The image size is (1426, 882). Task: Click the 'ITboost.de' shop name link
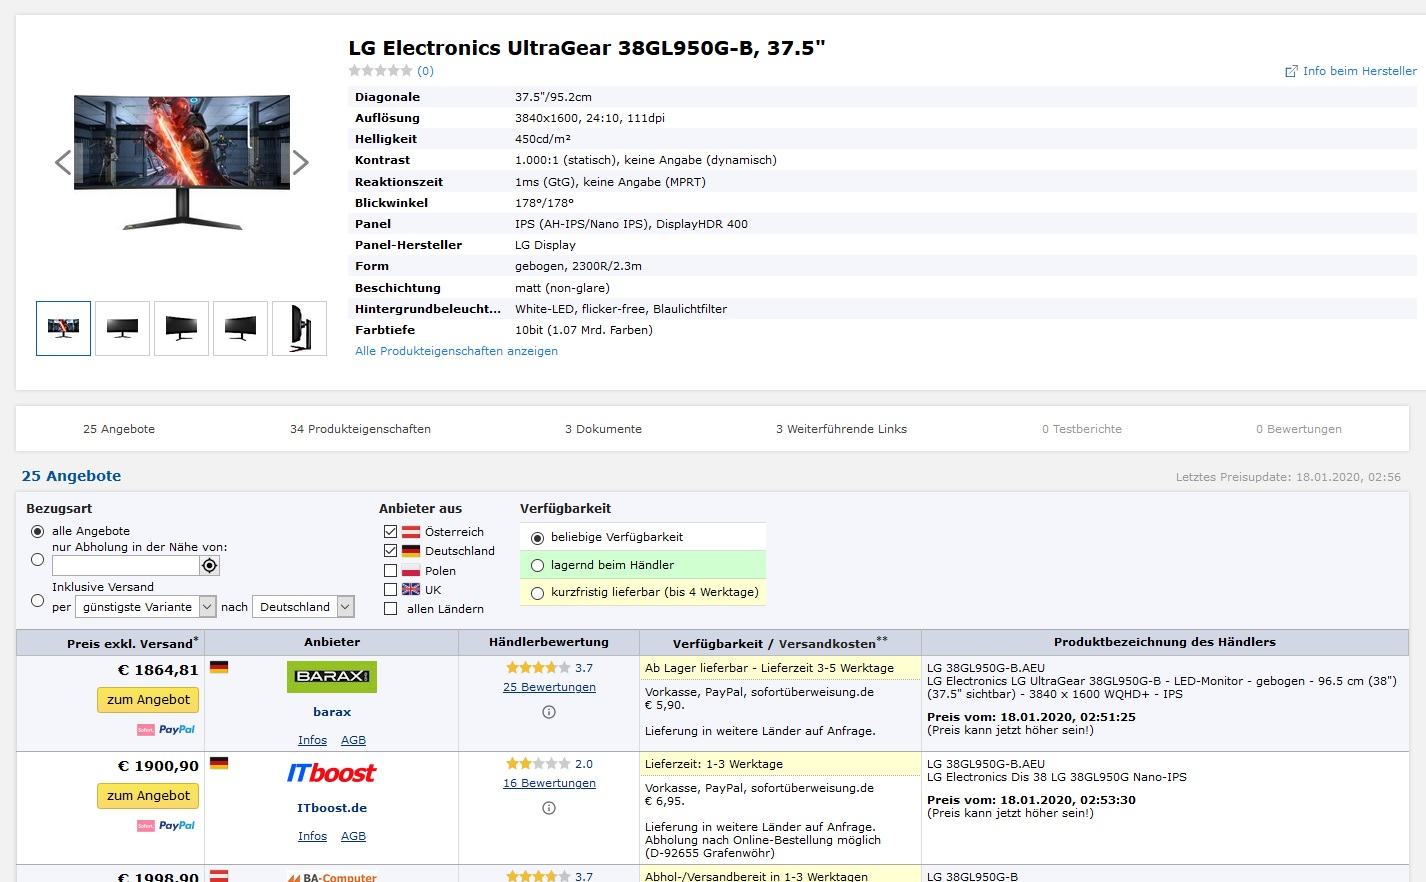pyautogui.click(x=332, y=808)
